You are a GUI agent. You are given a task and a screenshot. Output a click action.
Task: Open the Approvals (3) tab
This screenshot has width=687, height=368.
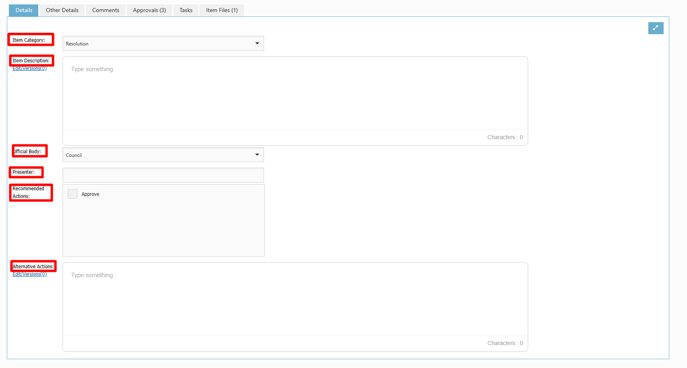tap(149, 10)
